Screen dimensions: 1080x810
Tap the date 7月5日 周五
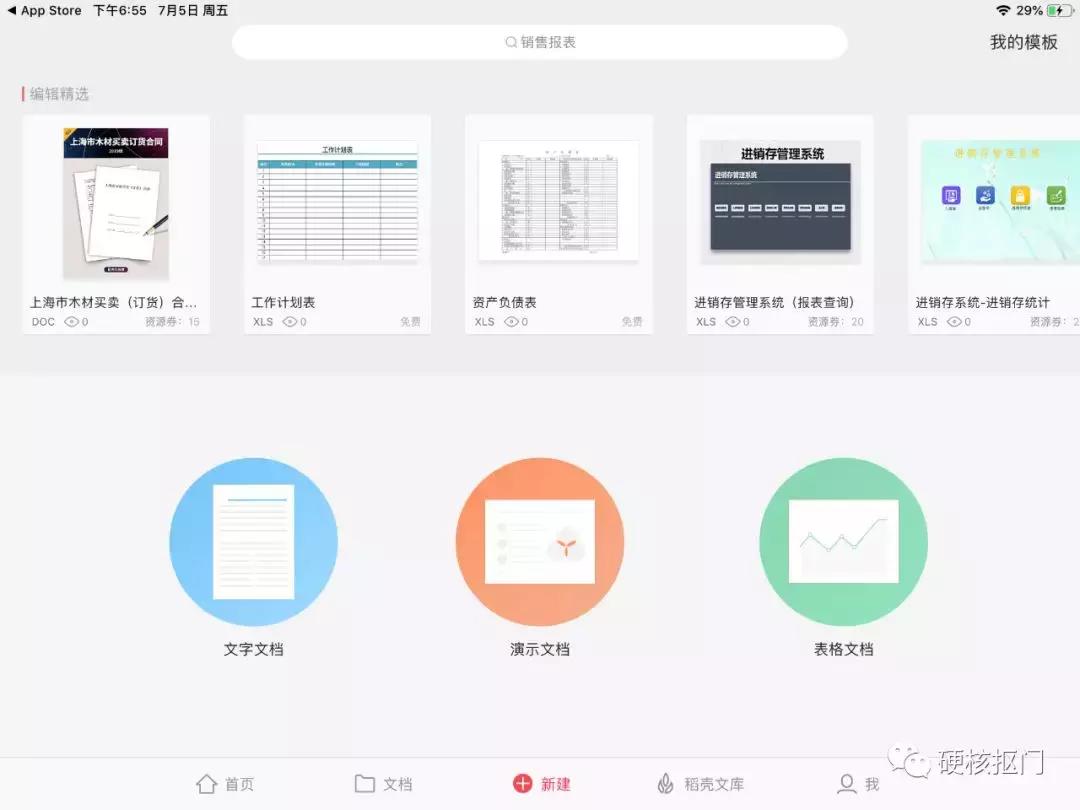[x=193, y=10]
